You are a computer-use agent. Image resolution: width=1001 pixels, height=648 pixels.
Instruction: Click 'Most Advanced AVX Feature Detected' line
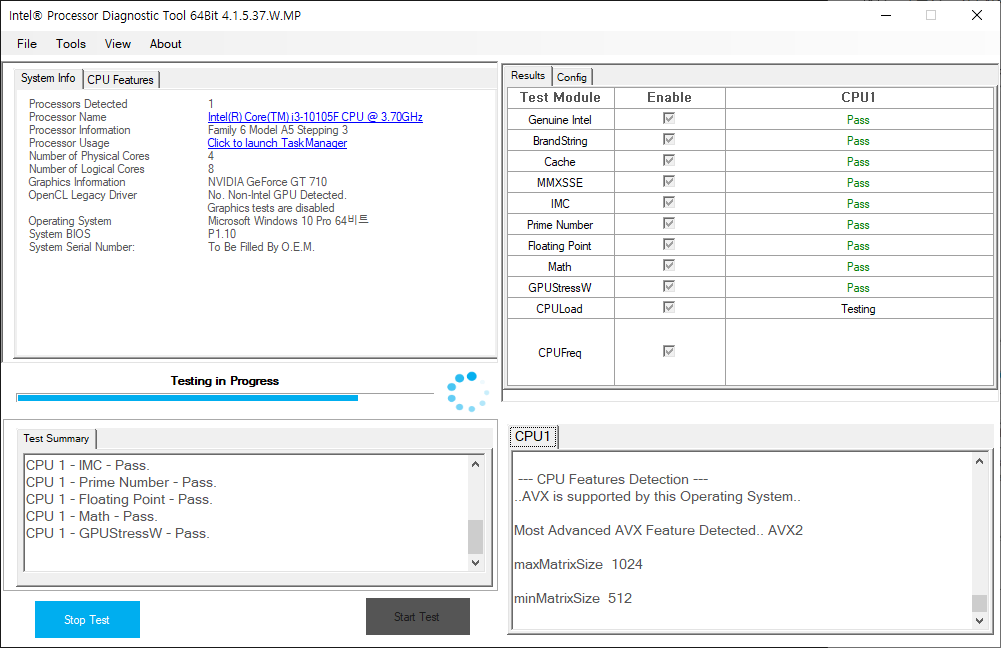tap(658, 531)
